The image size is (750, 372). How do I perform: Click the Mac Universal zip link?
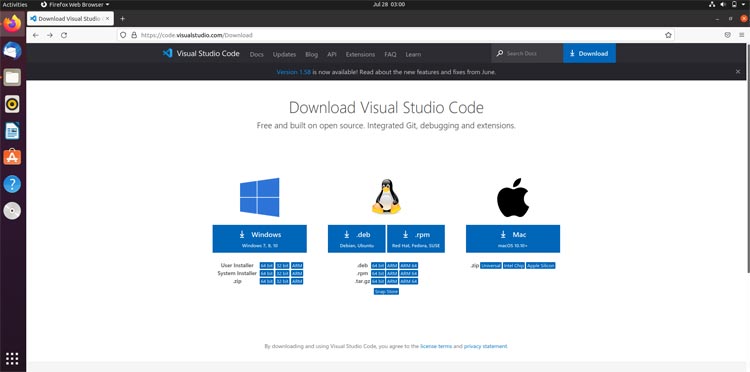point(491,265)
